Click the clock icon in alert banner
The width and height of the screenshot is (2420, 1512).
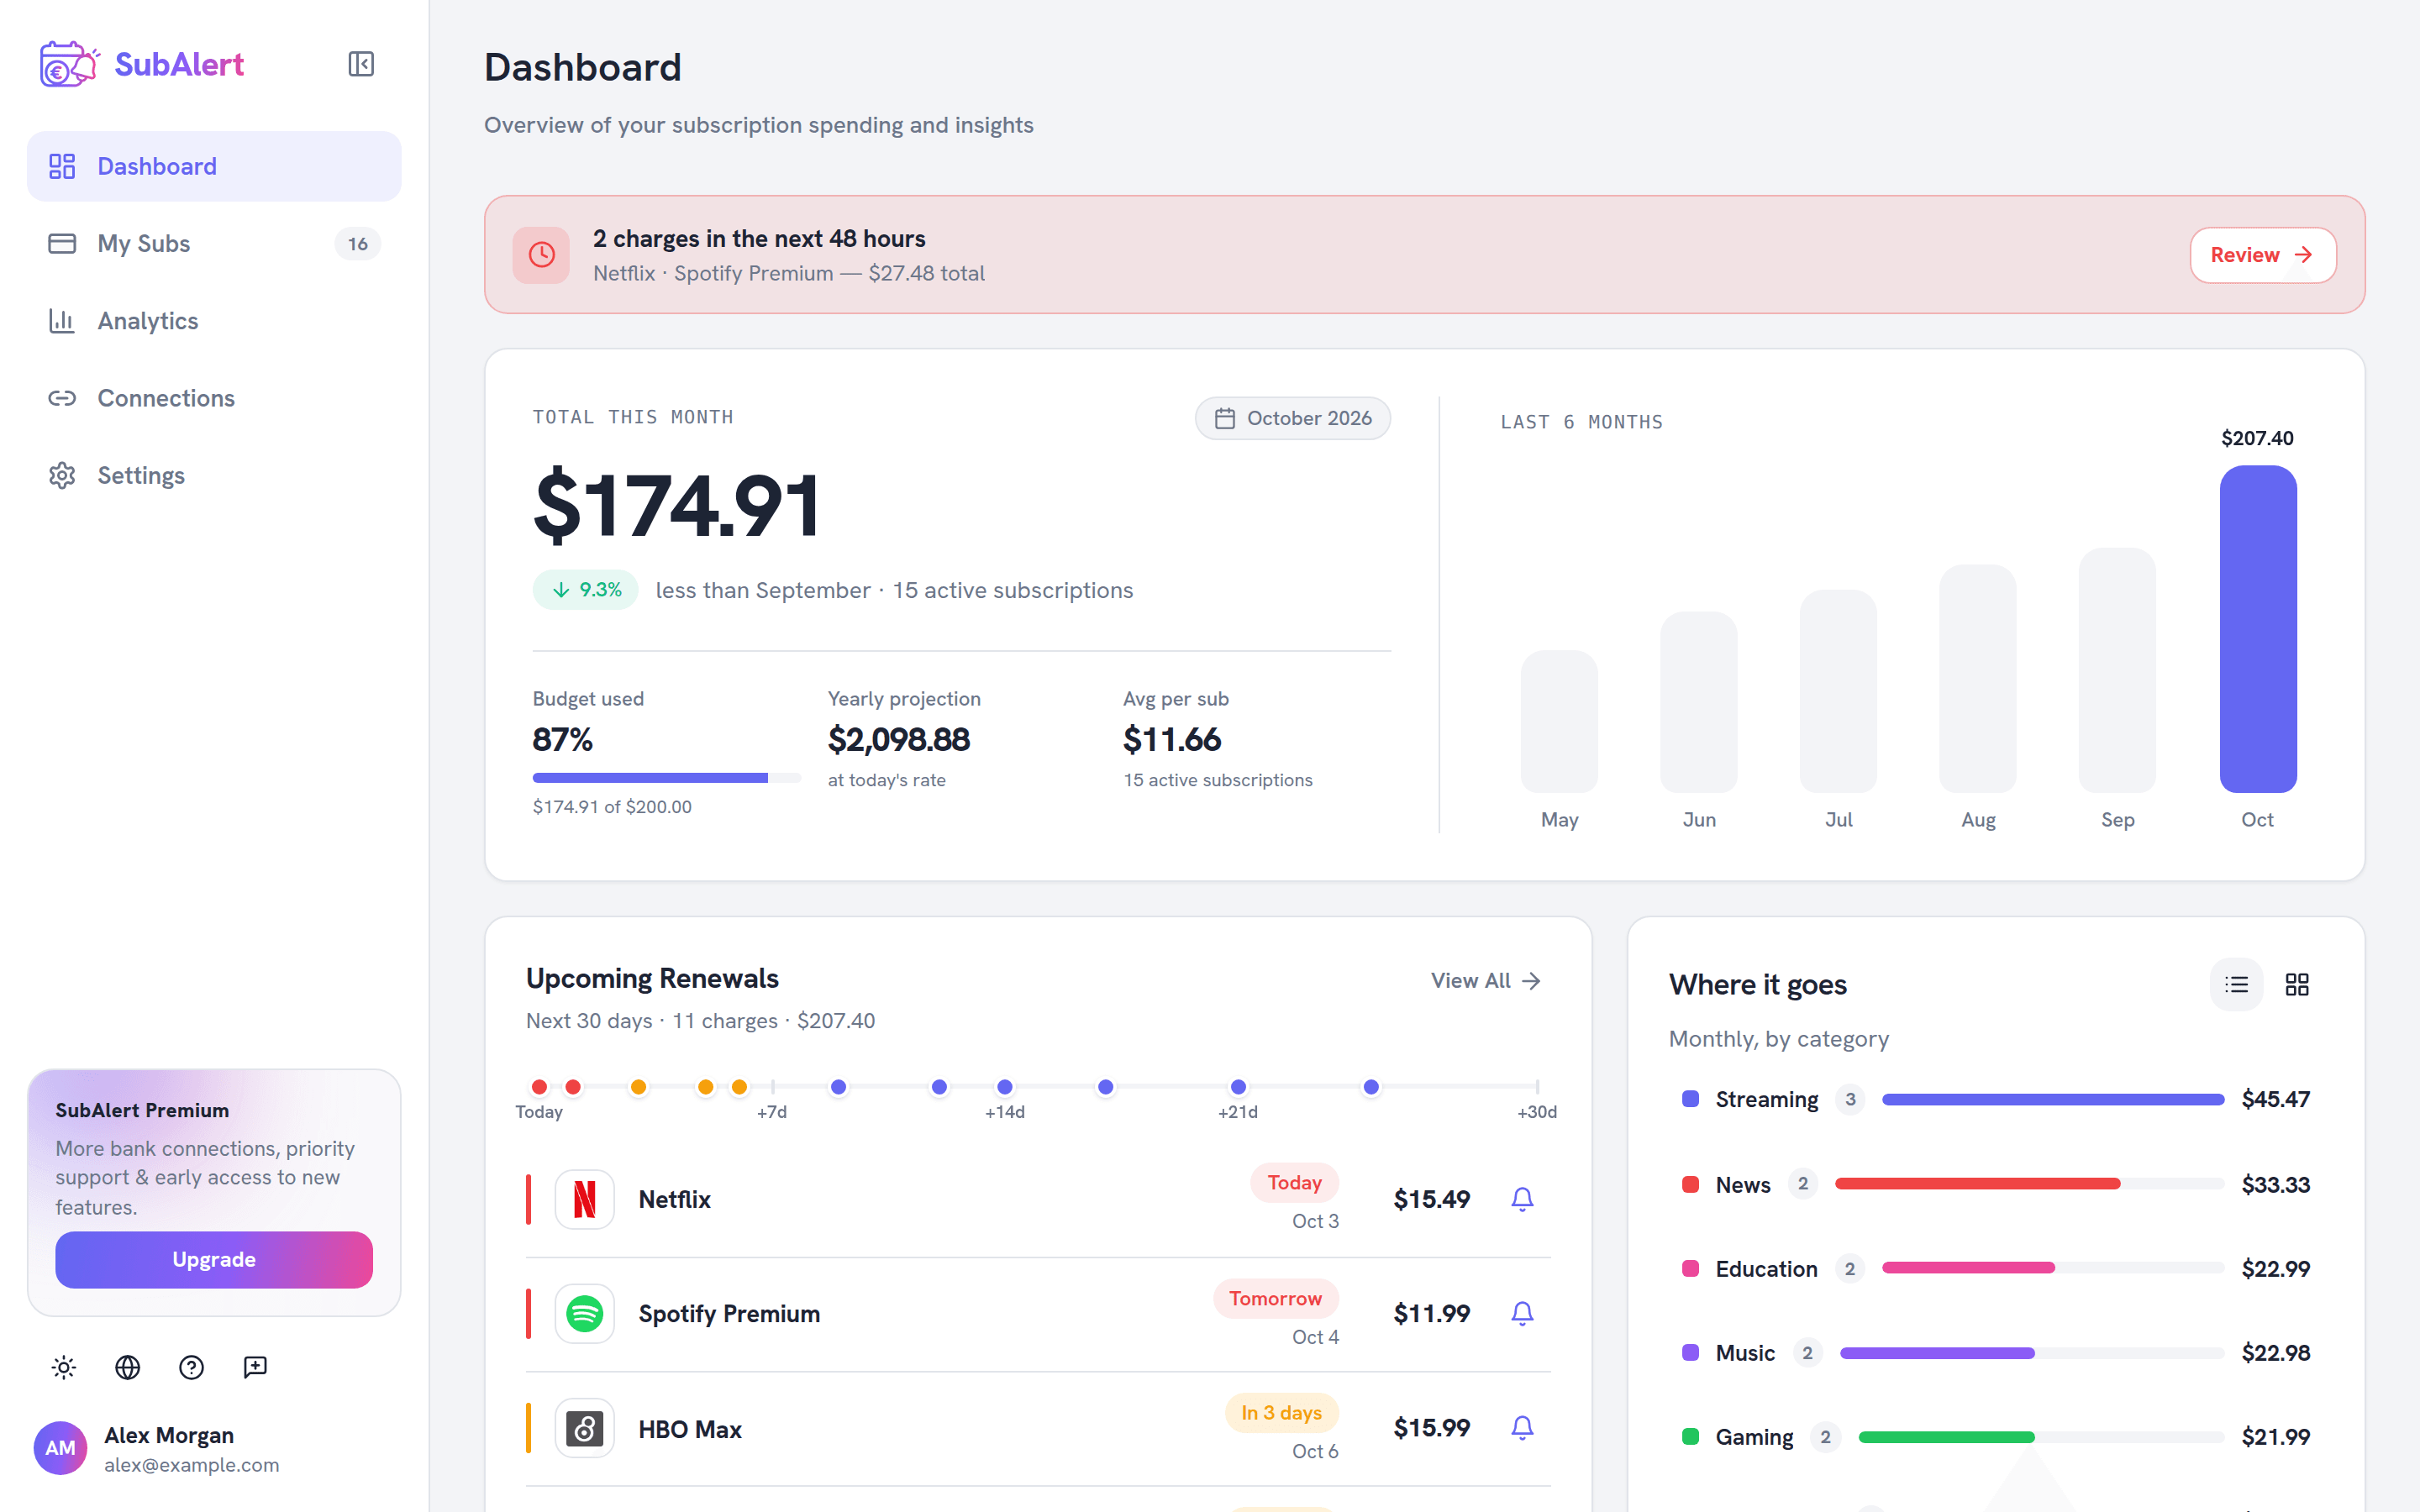(541, 255)
